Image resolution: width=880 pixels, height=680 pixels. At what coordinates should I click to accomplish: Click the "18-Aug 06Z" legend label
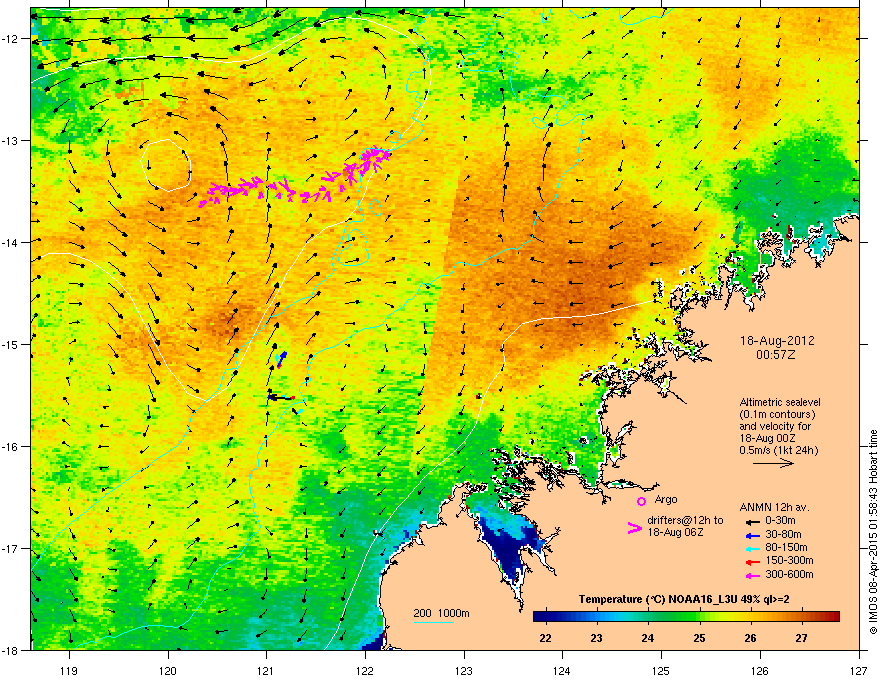coord(675,532)
